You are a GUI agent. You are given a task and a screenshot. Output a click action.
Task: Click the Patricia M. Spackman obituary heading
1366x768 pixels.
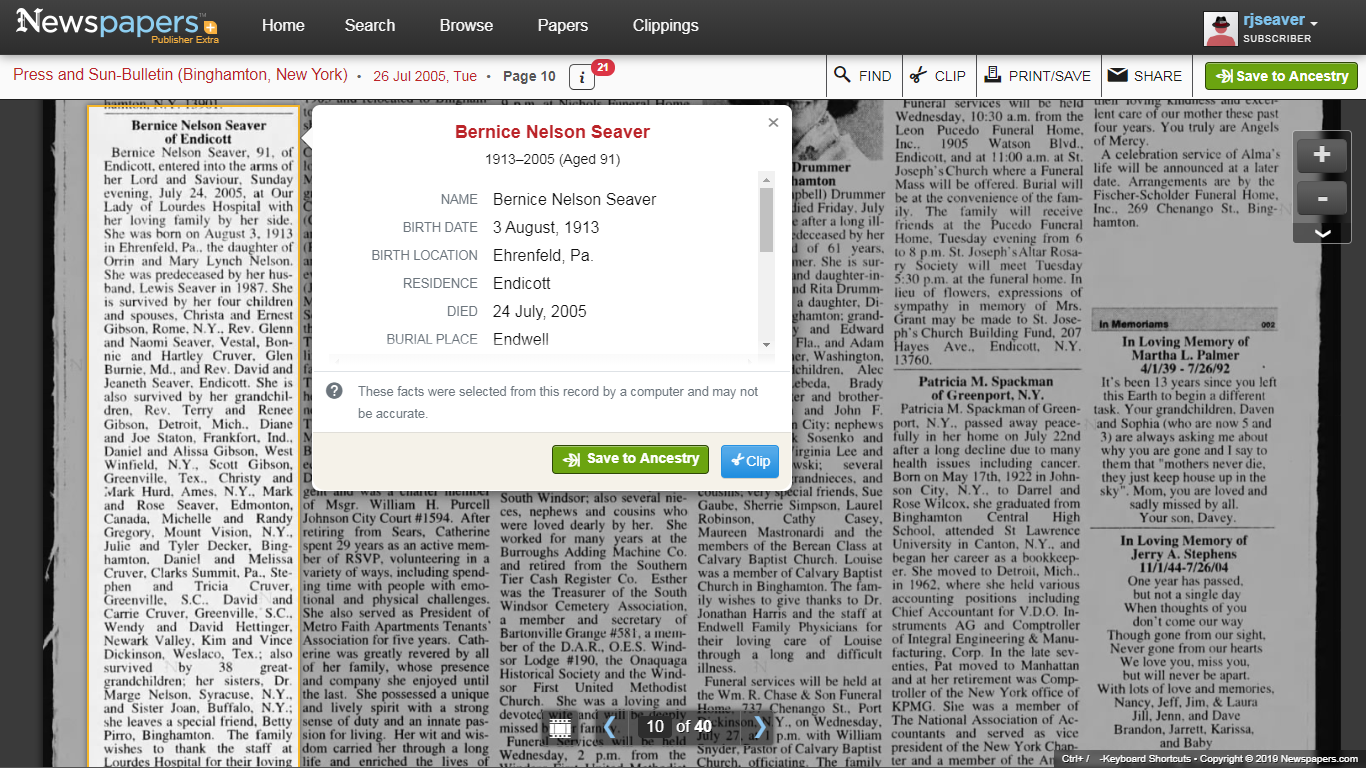(985, 388)
